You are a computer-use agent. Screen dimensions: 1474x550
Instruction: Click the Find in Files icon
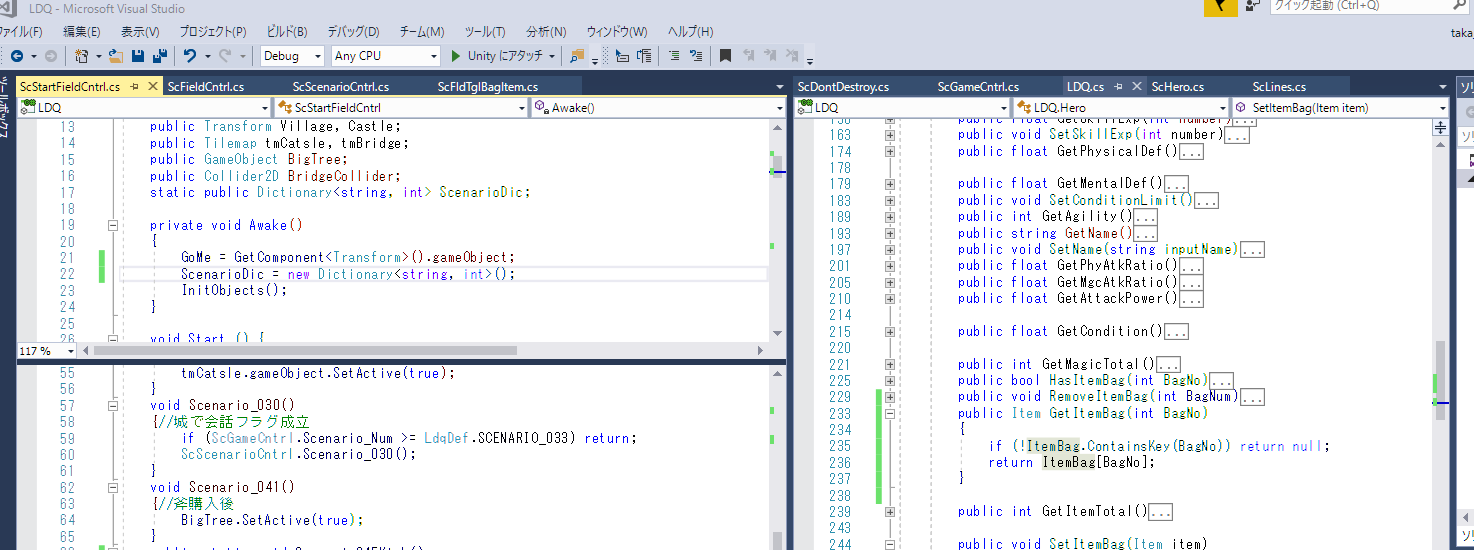tap(577, 56)
